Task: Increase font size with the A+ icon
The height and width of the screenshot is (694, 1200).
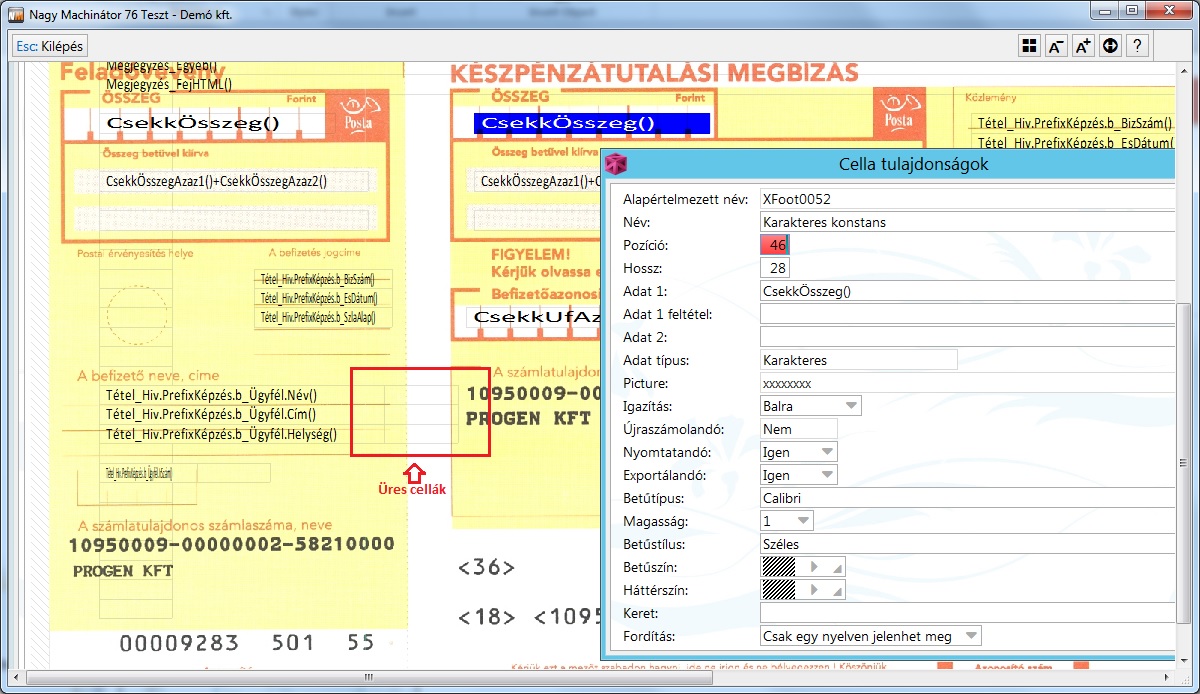Action: 1083,46
